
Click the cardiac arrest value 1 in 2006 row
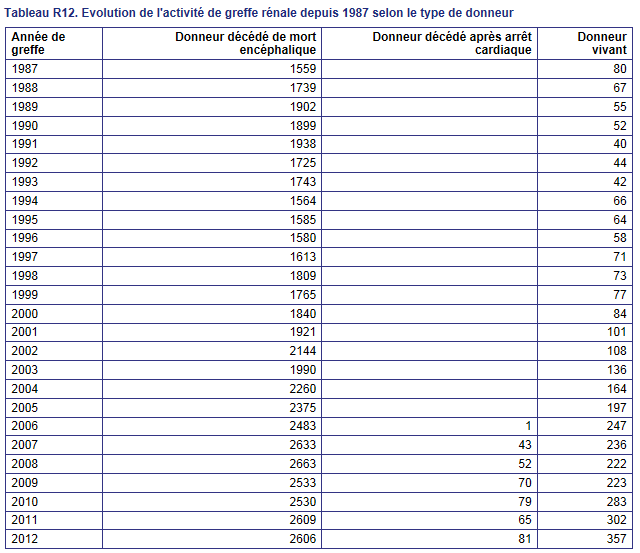point(528,426)
